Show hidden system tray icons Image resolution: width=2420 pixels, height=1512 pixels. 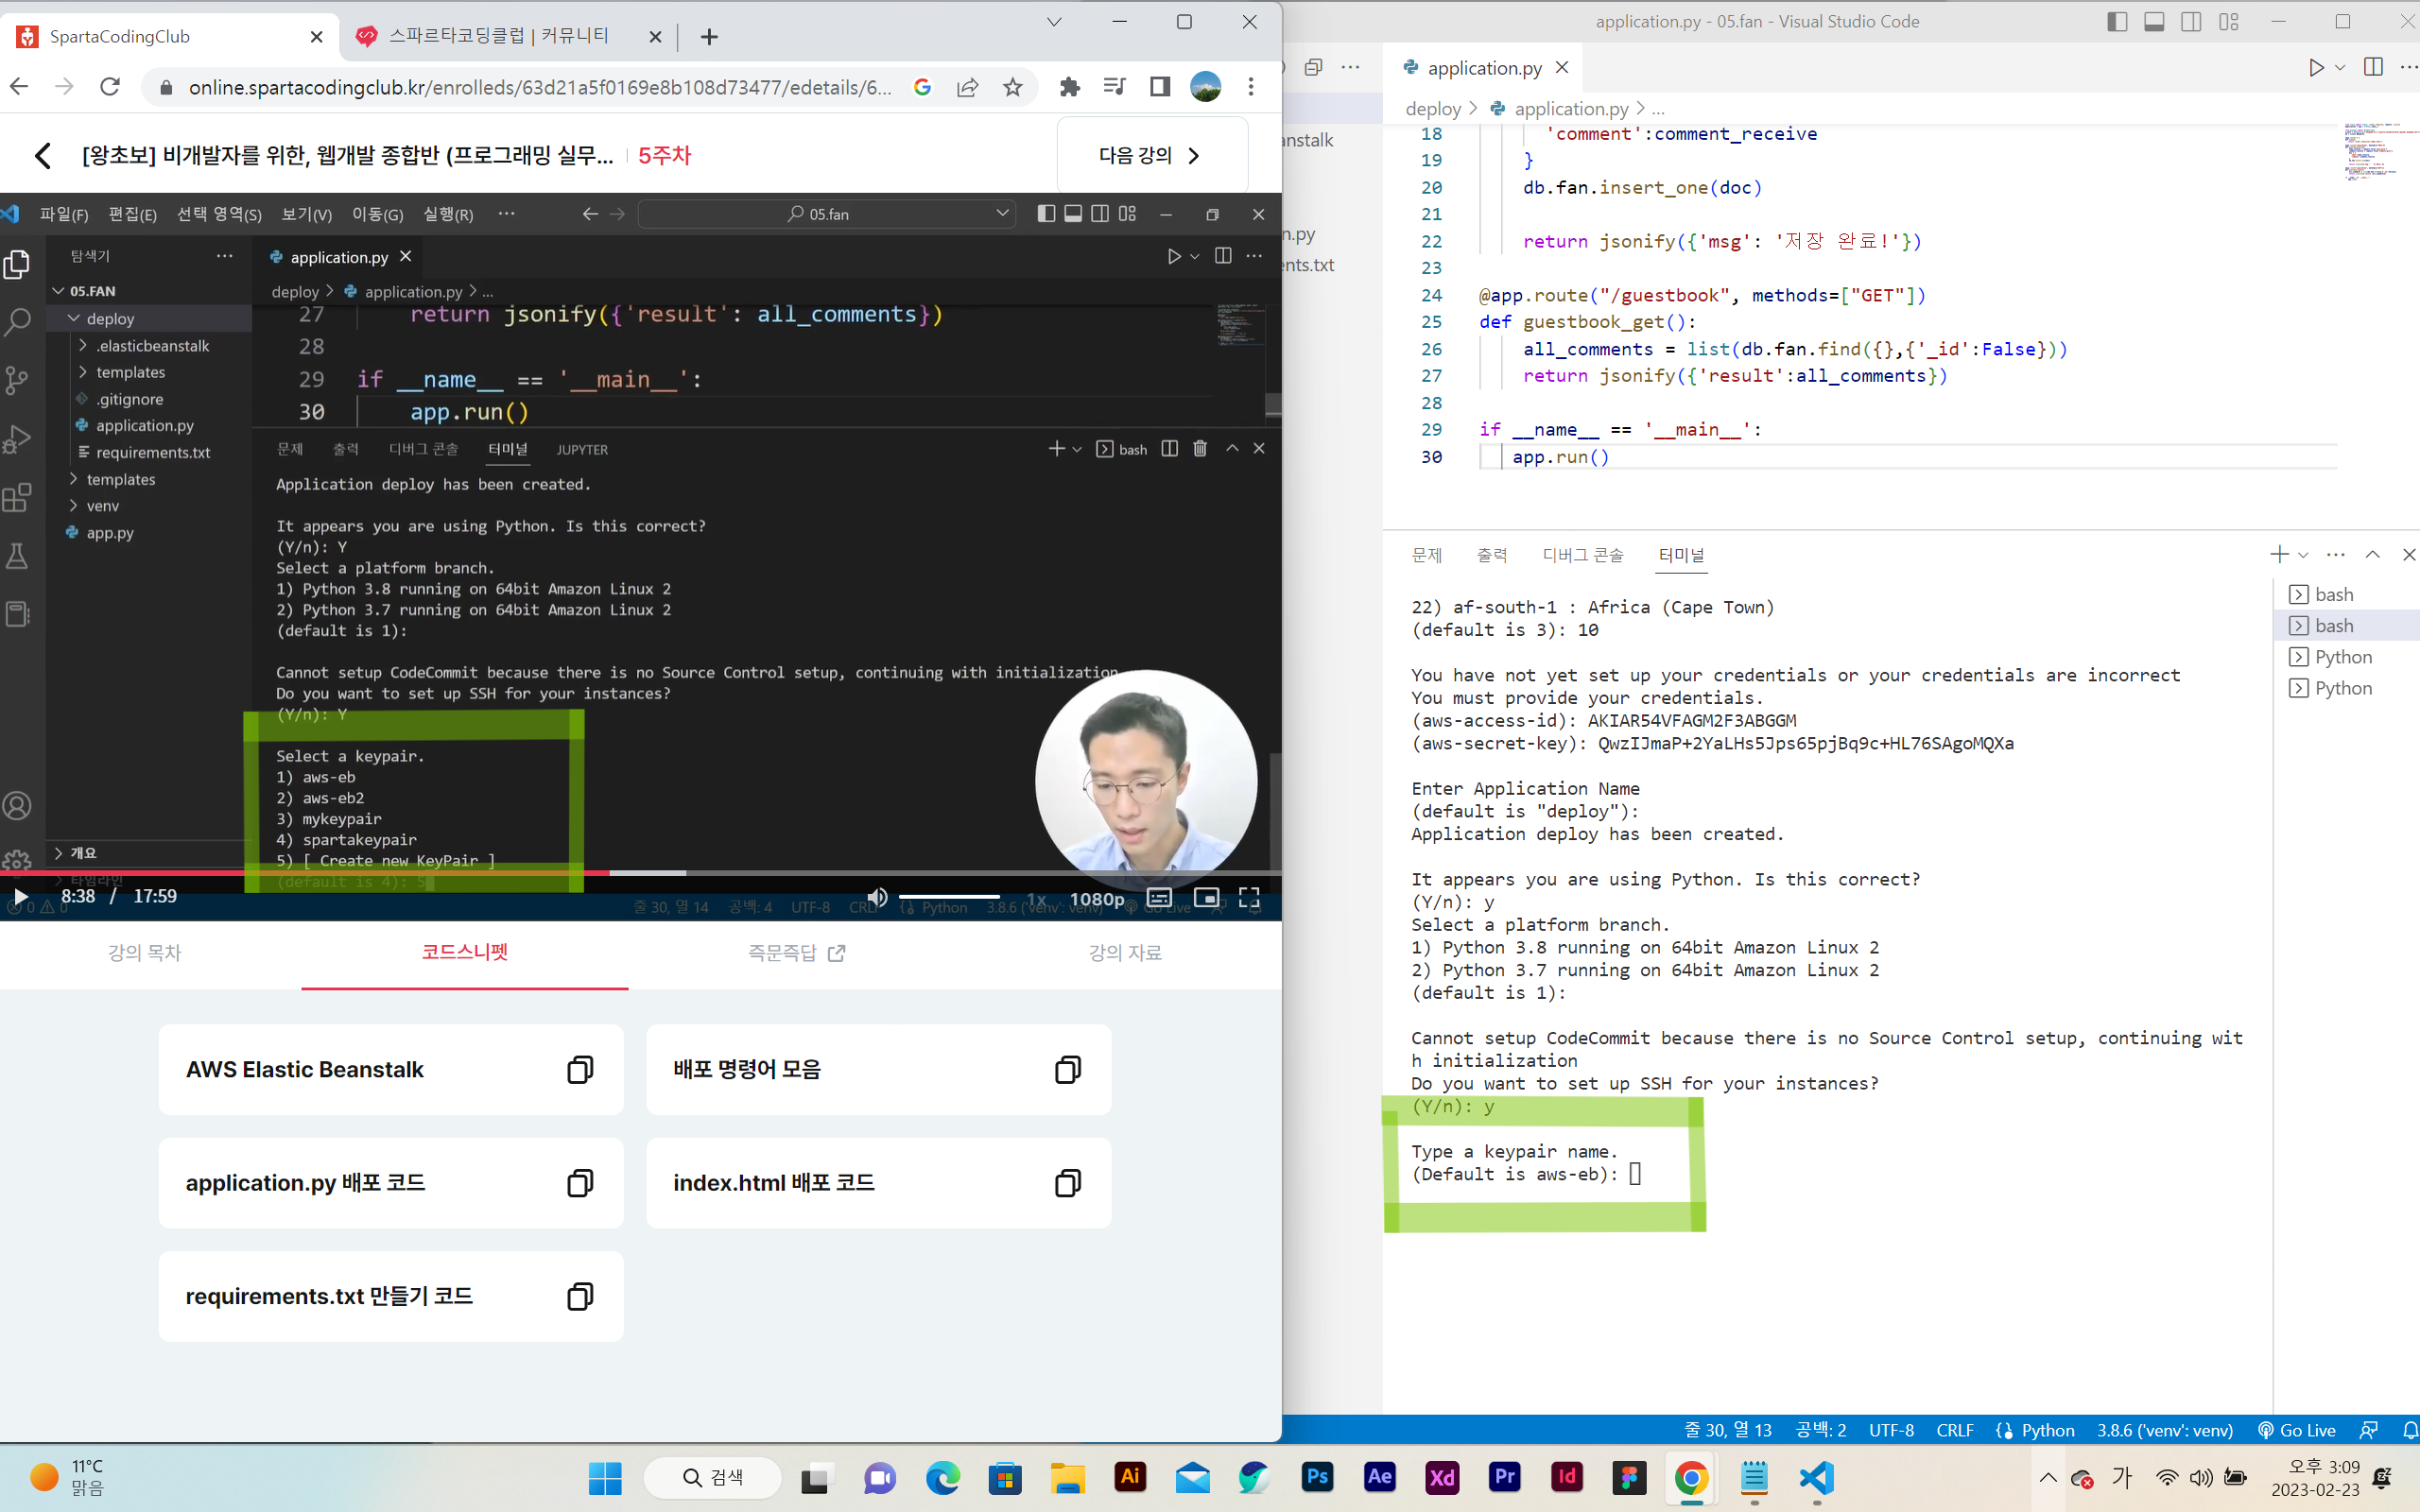(x=2048, y=1477)
